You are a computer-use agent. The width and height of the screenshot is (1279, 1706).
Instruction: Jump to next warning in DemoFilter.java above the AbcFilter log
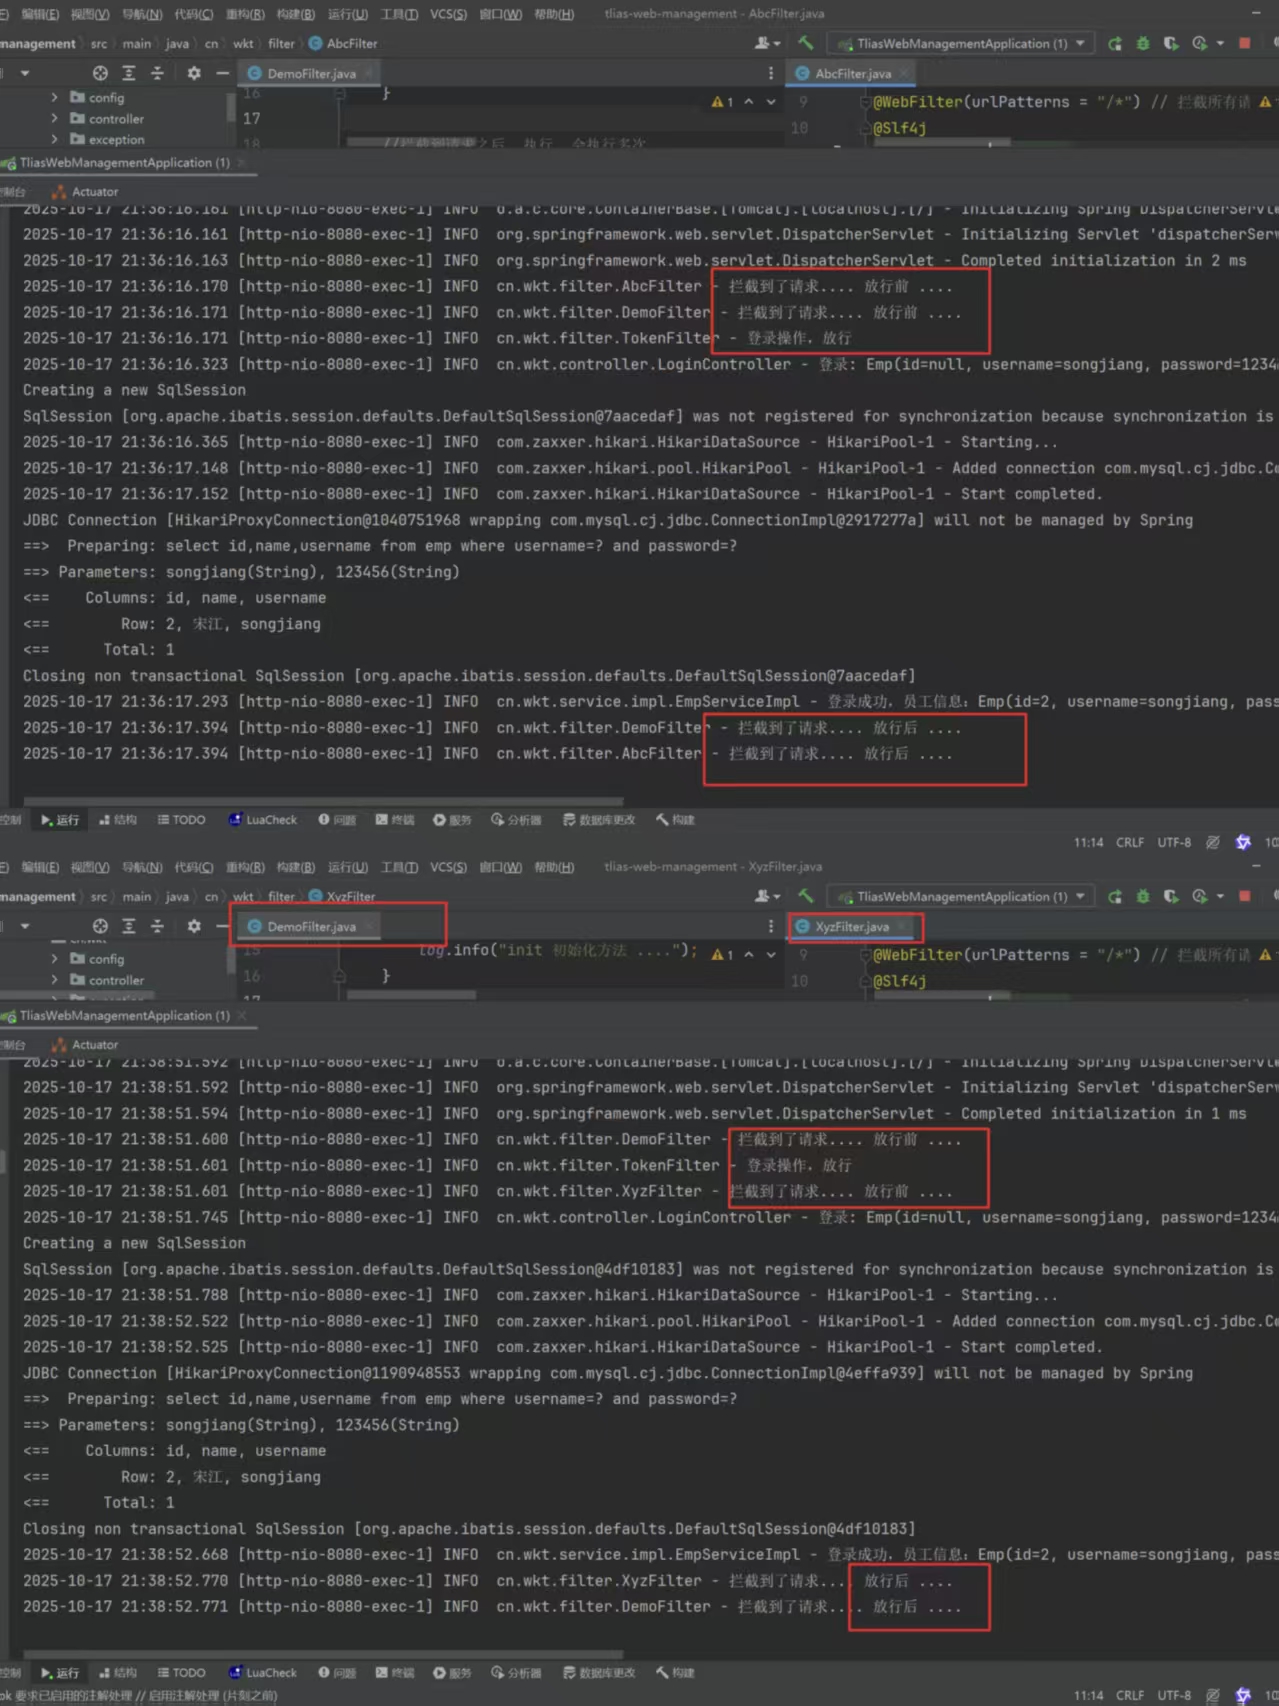point(770,102)
